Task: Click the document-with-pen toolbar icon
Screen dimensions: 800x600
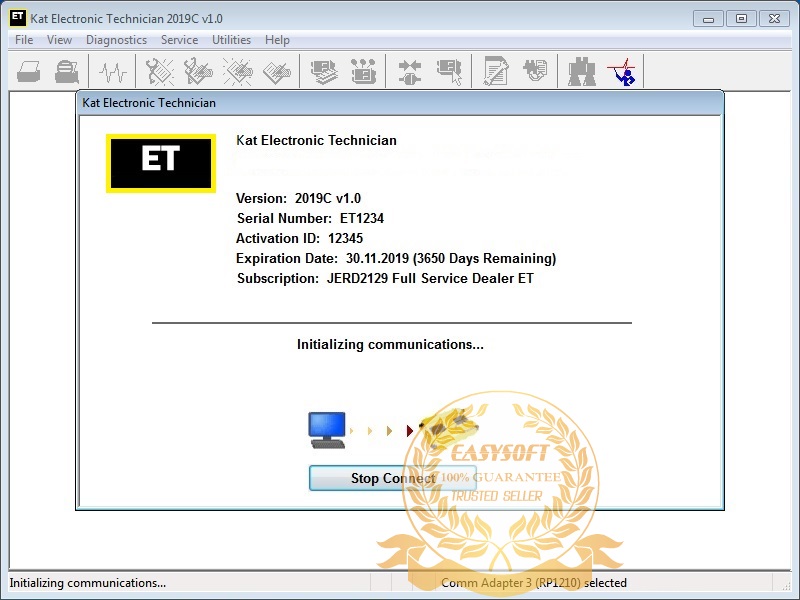Action: click(495, 71)
